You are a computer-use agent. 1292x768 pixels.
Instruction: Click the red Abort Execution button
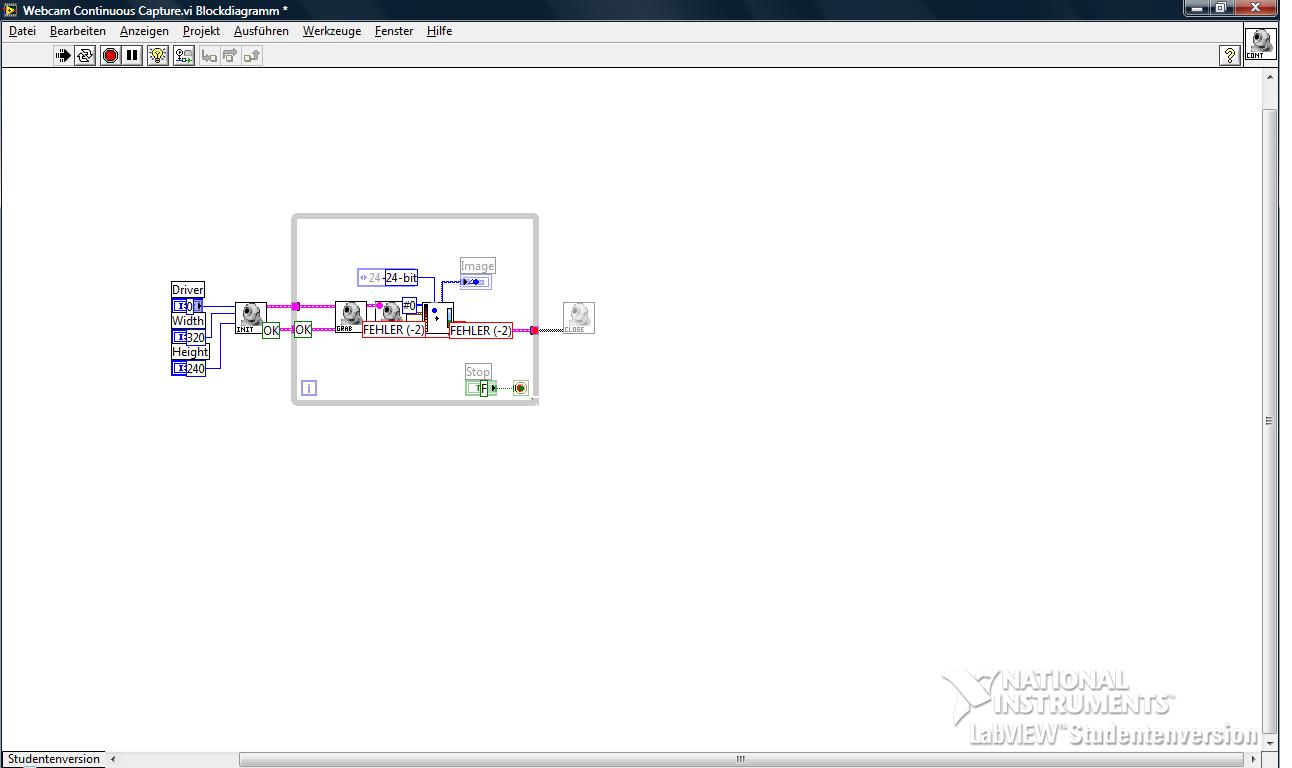pos(110,56)
